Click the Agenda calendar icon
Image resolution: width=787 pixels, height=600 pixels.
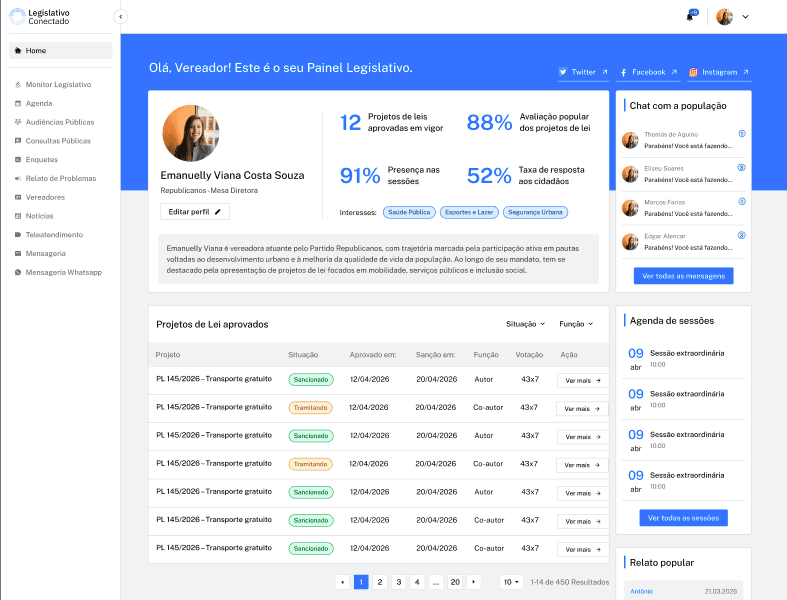point(18,103)
